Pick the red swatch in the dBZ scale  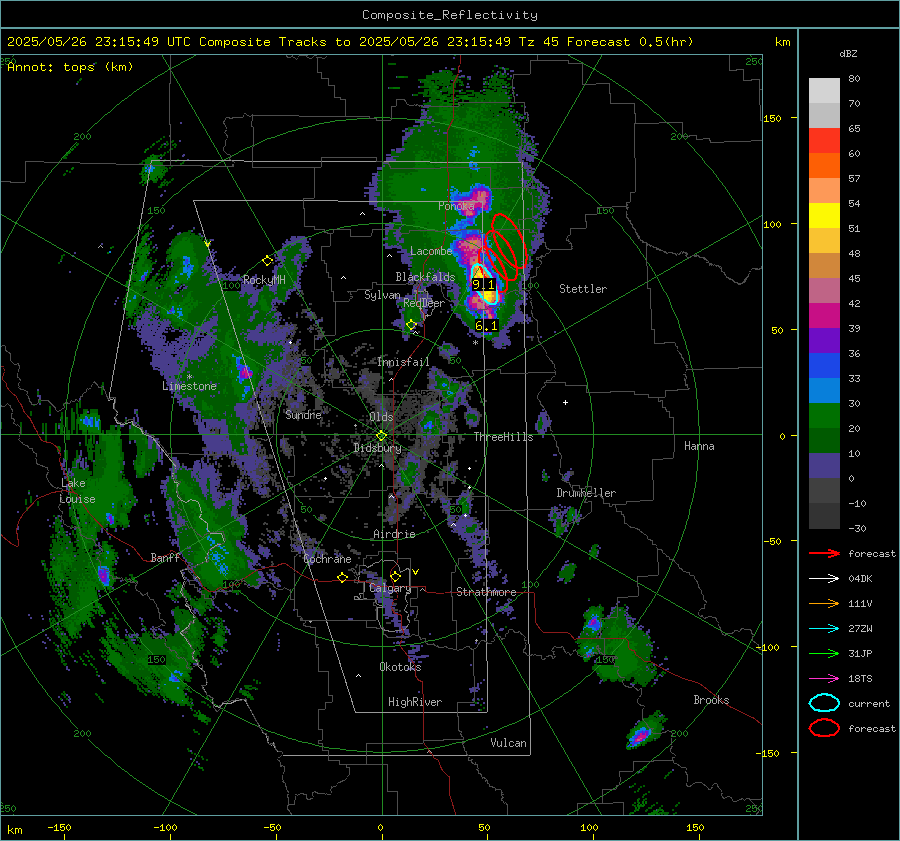pyautogui.click(x=824, y=140)
